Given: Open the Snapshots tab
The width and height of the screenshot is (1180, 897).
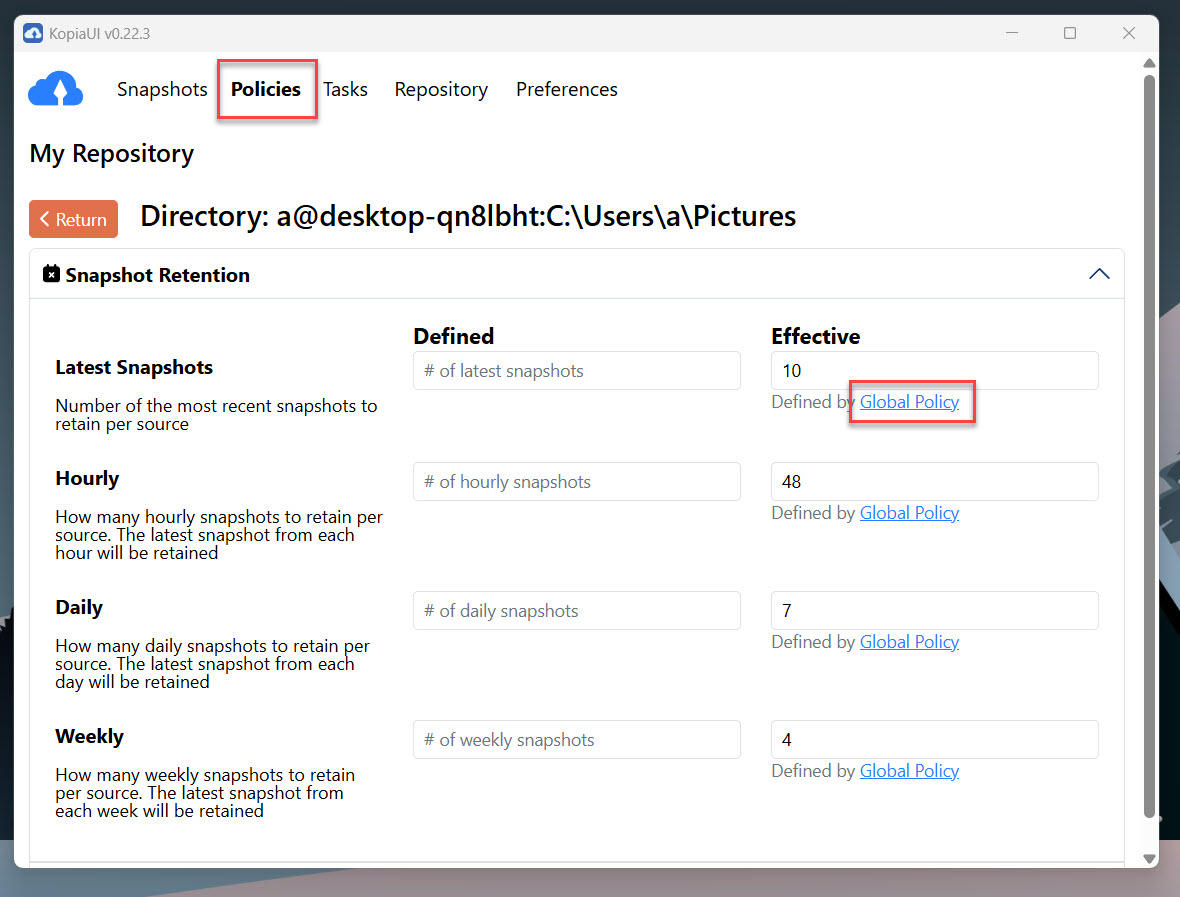Looking at the screenshot, I should pos(162,89).
